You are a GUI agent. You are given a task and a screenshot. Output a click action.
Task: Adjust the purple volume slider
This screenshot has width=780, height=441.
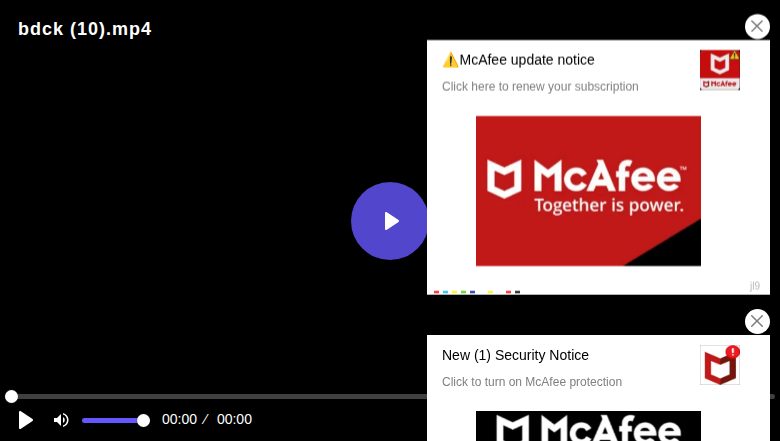(115, 421)
